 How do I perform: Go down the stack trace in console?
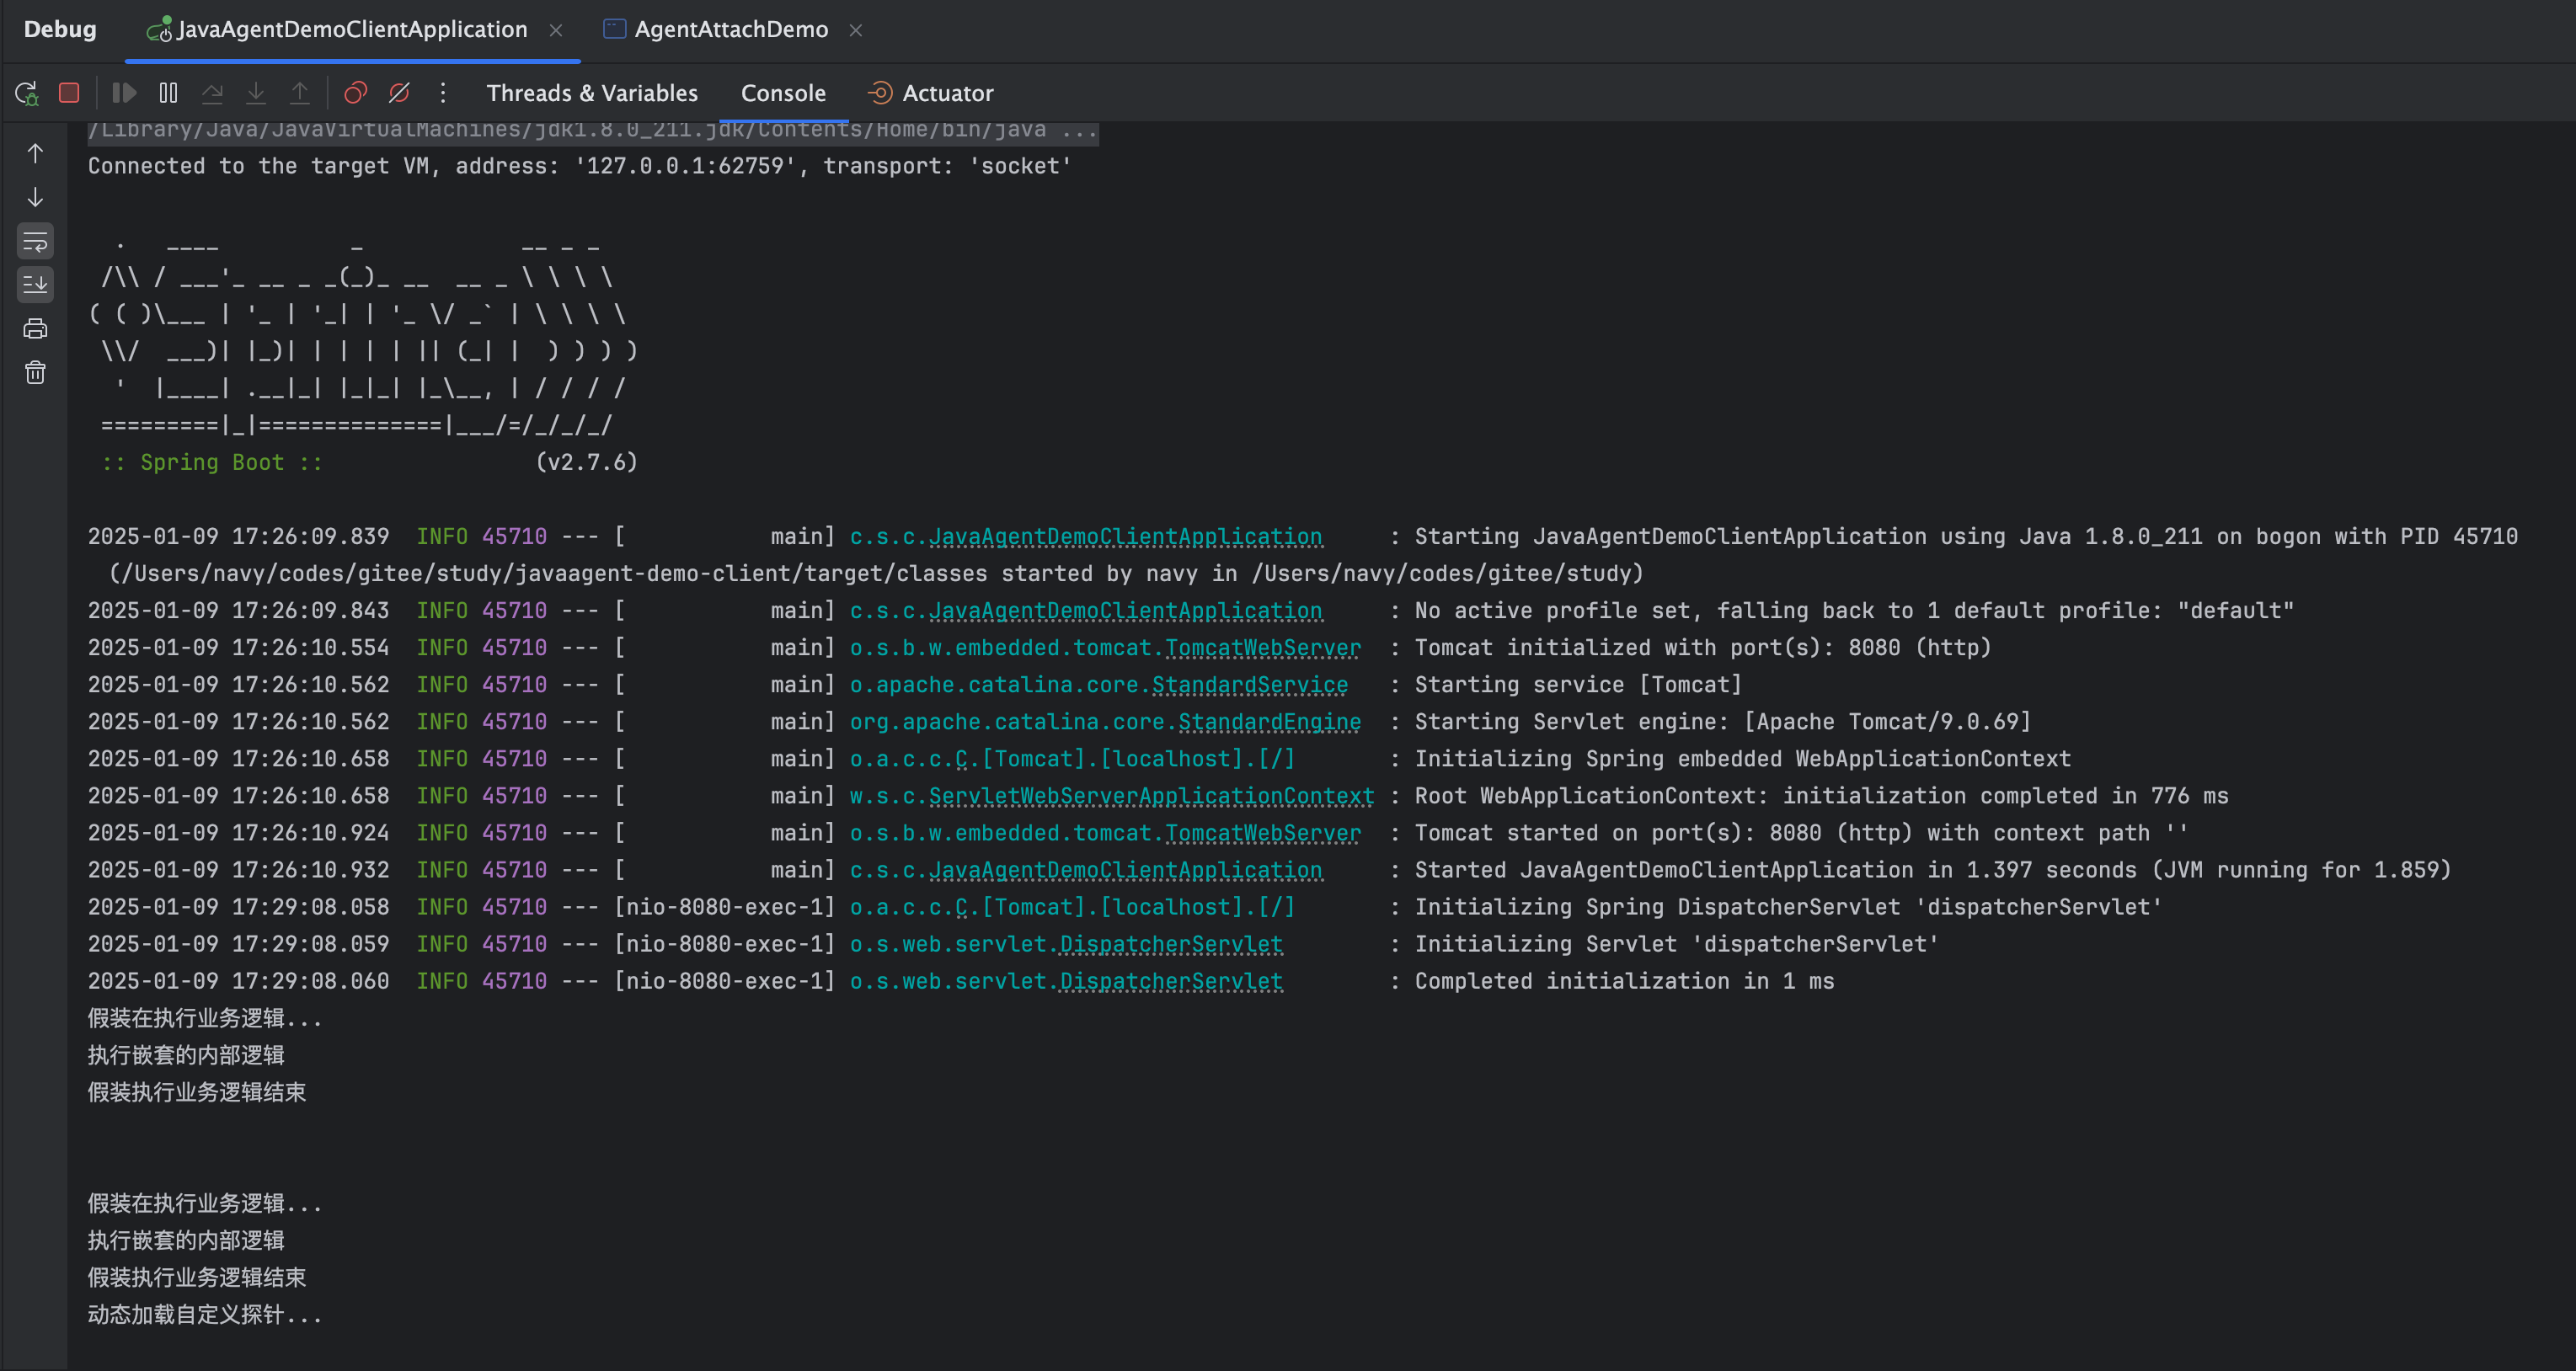(x=35, y=197)
